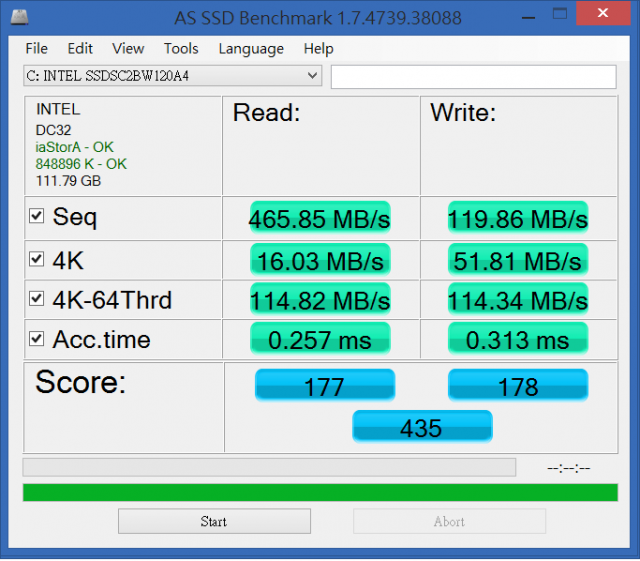Maximize the AS SSD Benchmark window
The image size is (640, 561).
point(560,14)
